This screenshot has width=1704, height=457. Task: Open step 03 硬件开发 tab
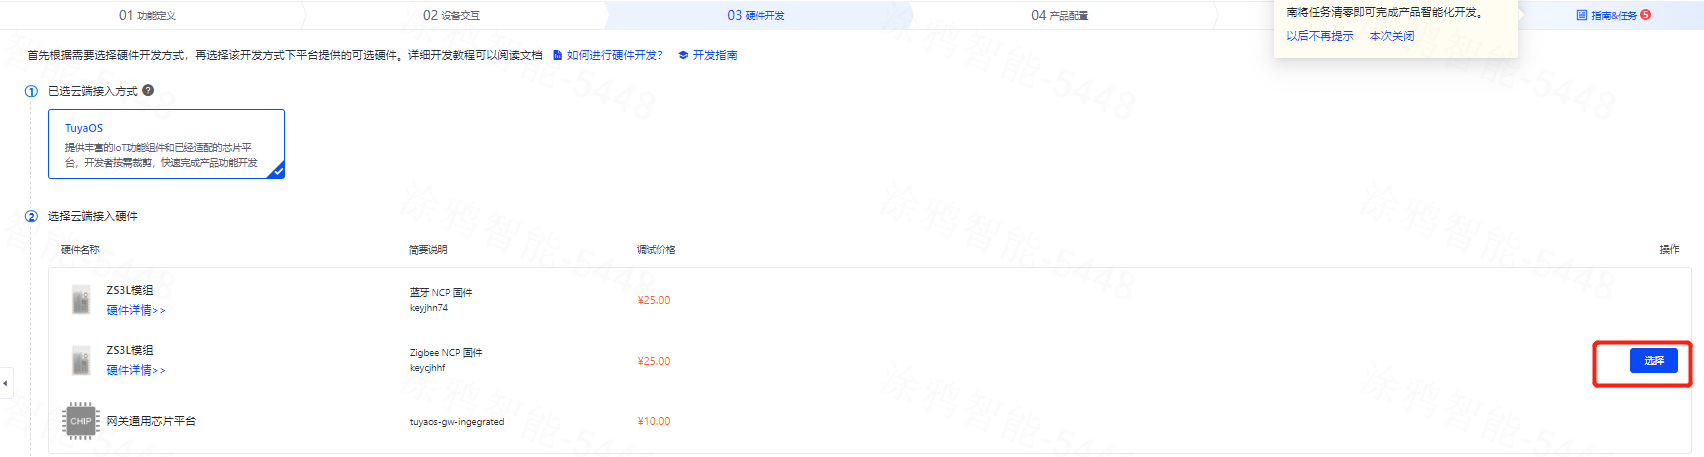(x=756, y=15)
